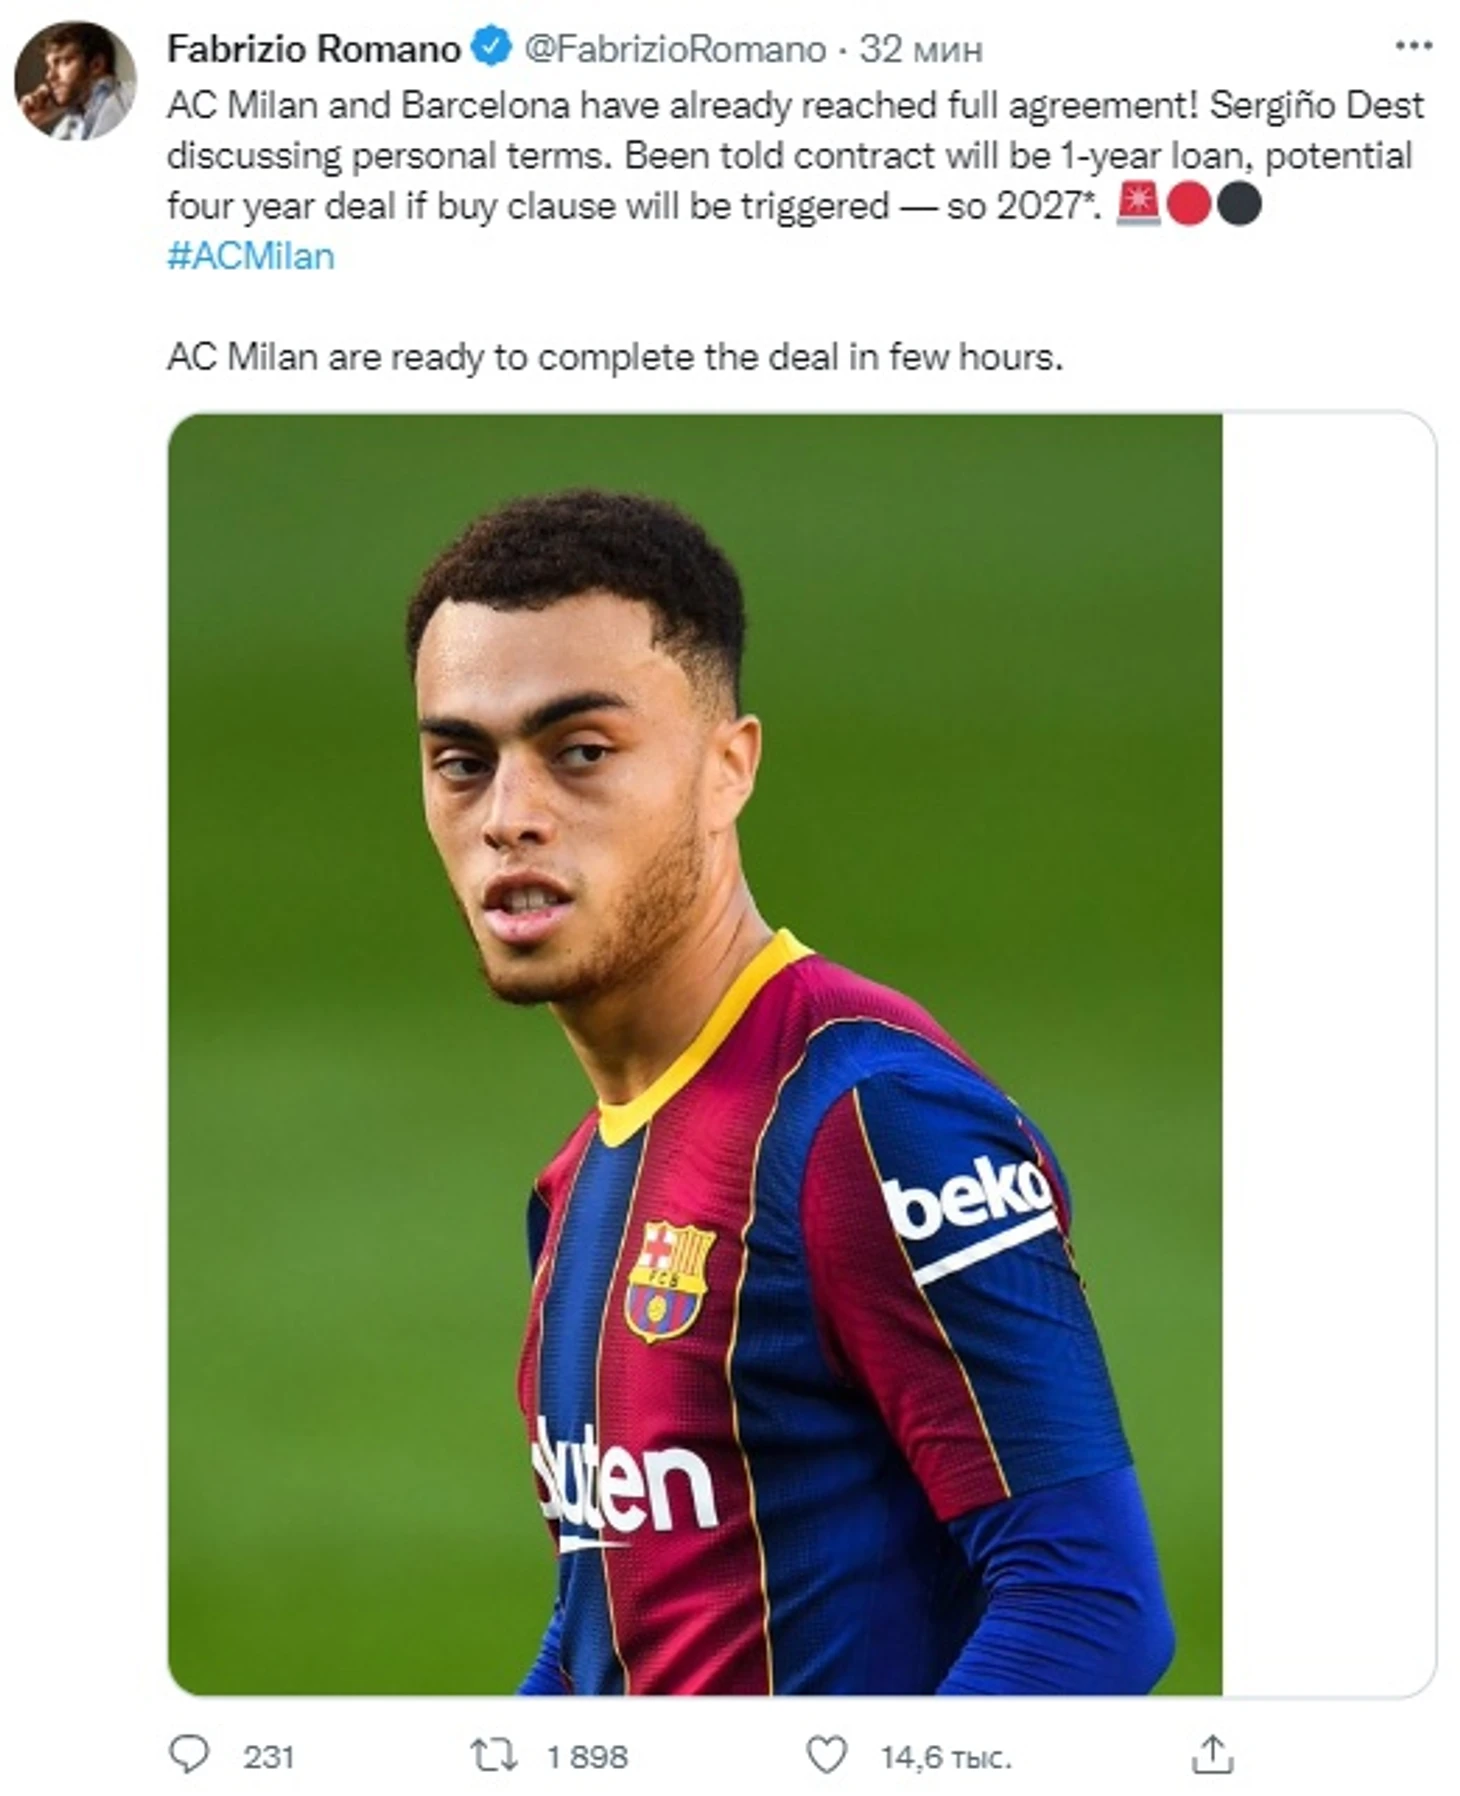Click the reply speech bubble icon
This screenshot has height=1796, width=1460.
pos(189,1754)
